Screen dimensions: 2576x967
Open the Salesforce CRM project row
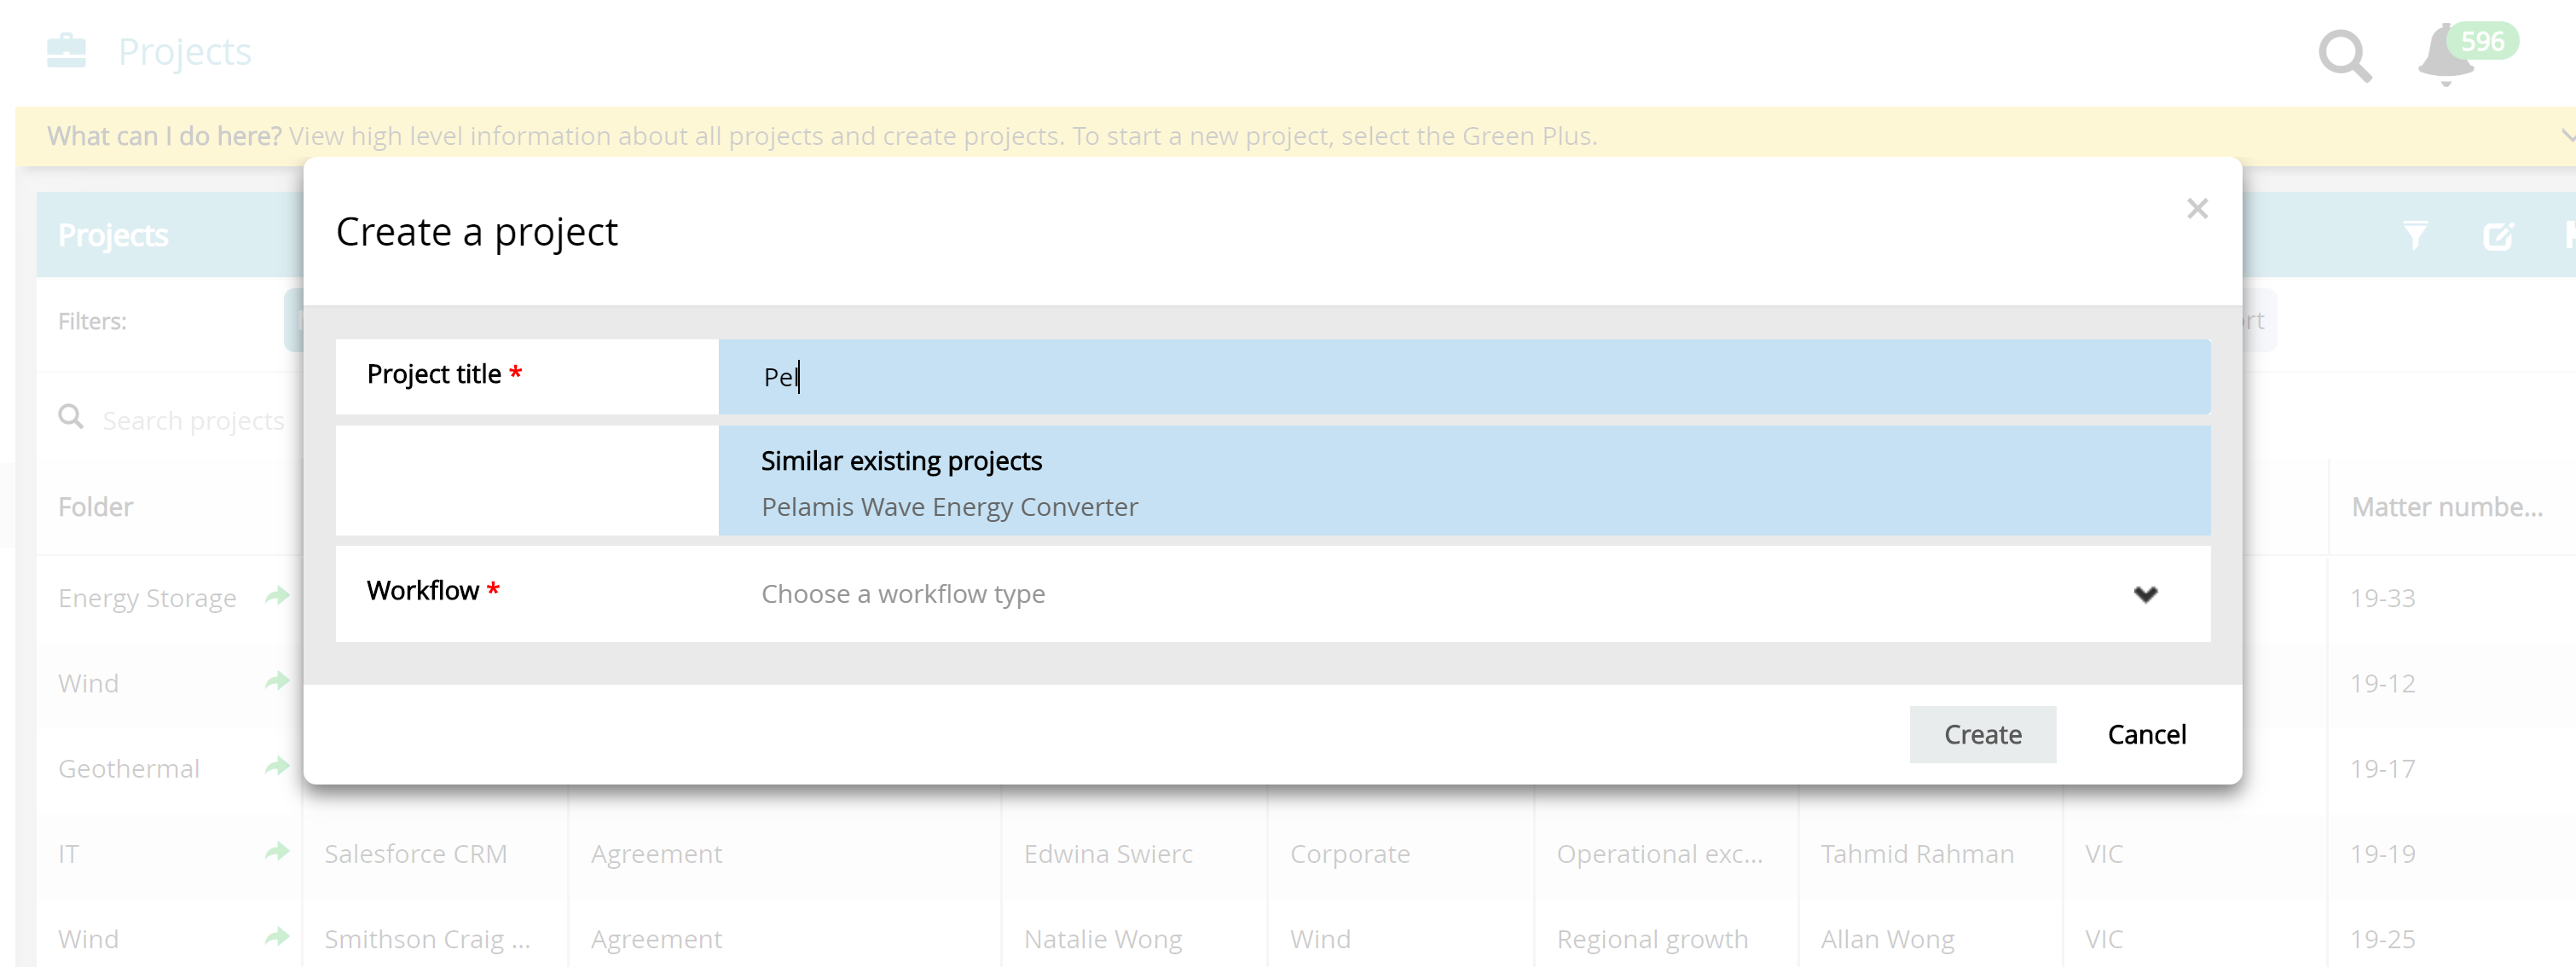(x=415, y=854)
